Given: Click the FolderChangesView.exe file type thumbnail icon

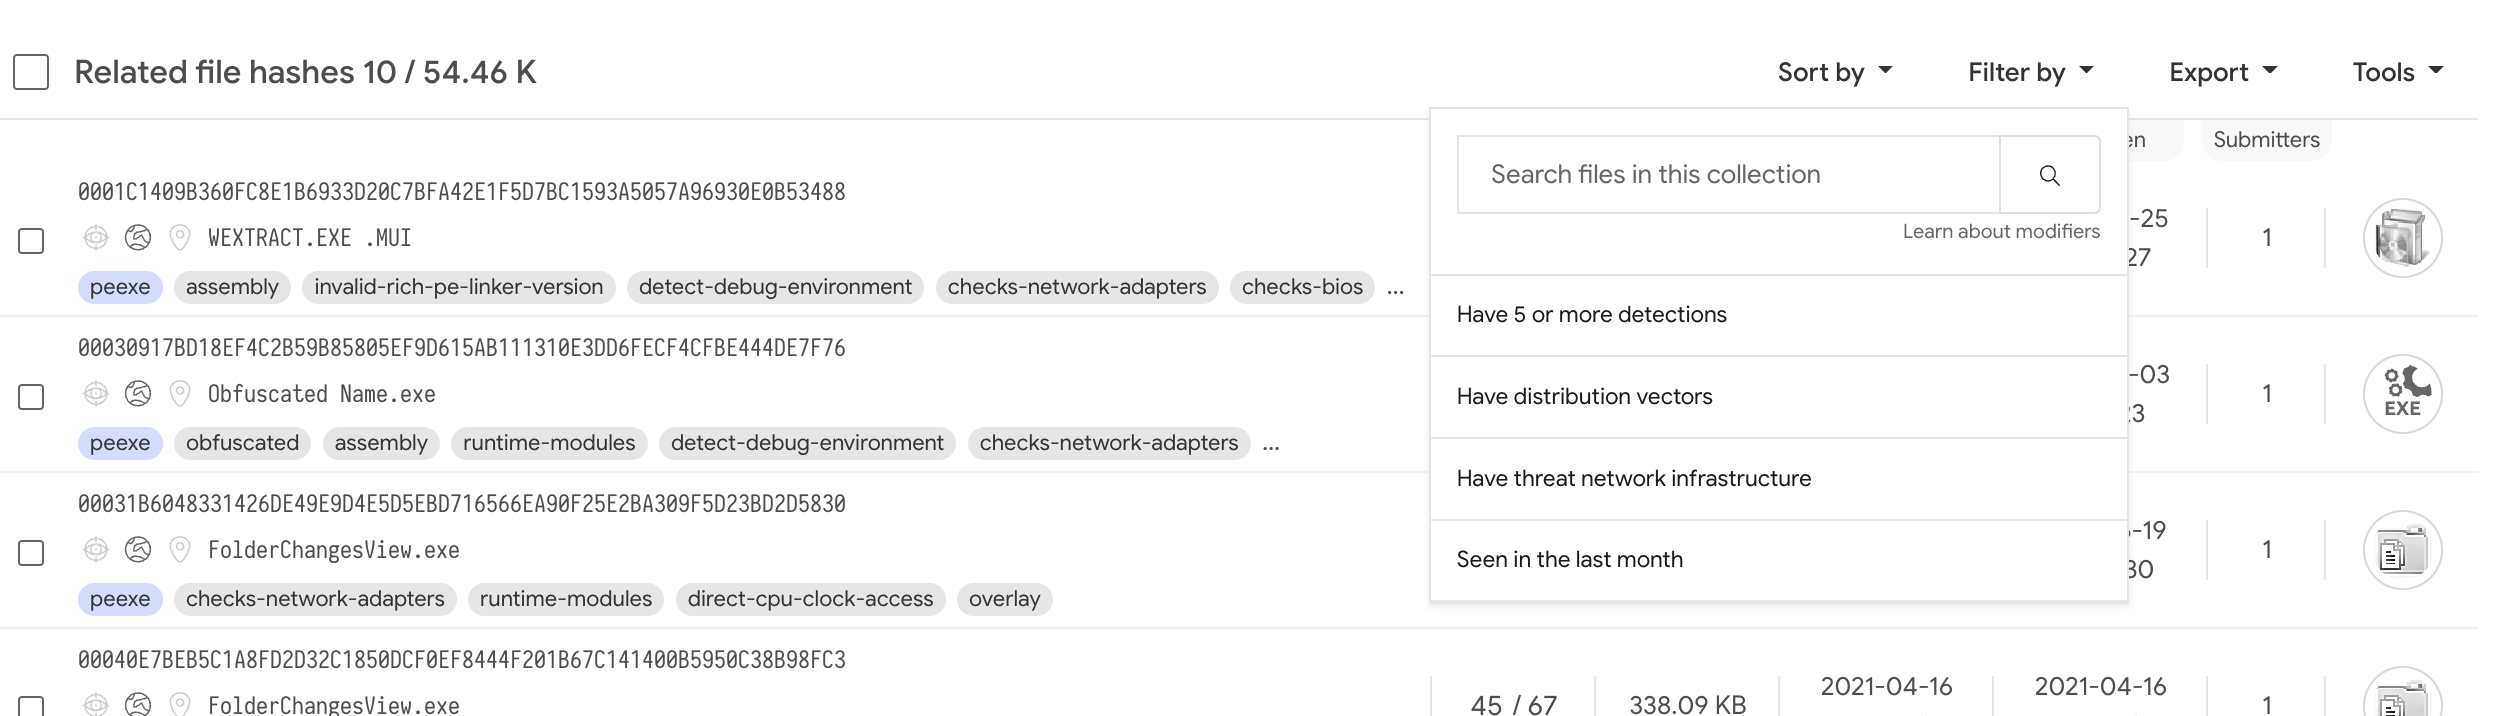Looking at the screenshot, I should [x=2401, y=550].
